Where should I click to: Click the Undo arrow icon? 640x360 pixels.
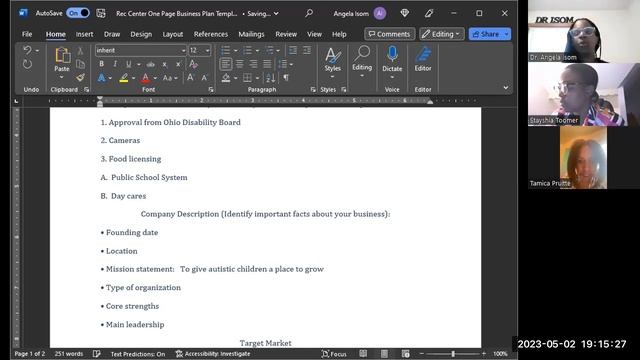click(27, 50)
